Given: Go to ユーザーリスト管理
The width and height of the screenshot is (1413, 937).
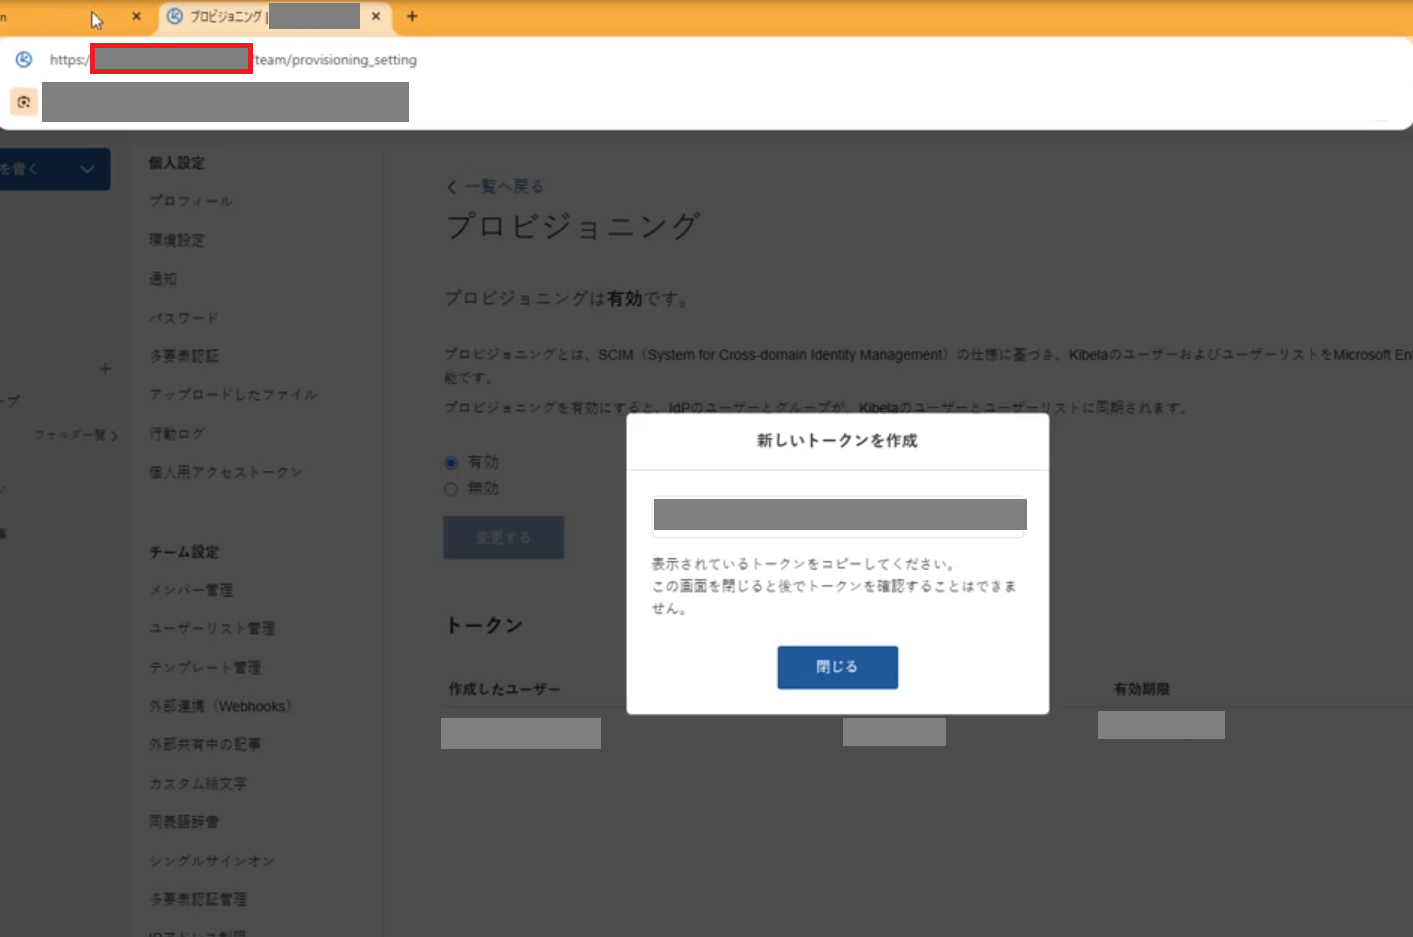Looking at the screenshot, I should pyautogui.click(x=212, y=628).
